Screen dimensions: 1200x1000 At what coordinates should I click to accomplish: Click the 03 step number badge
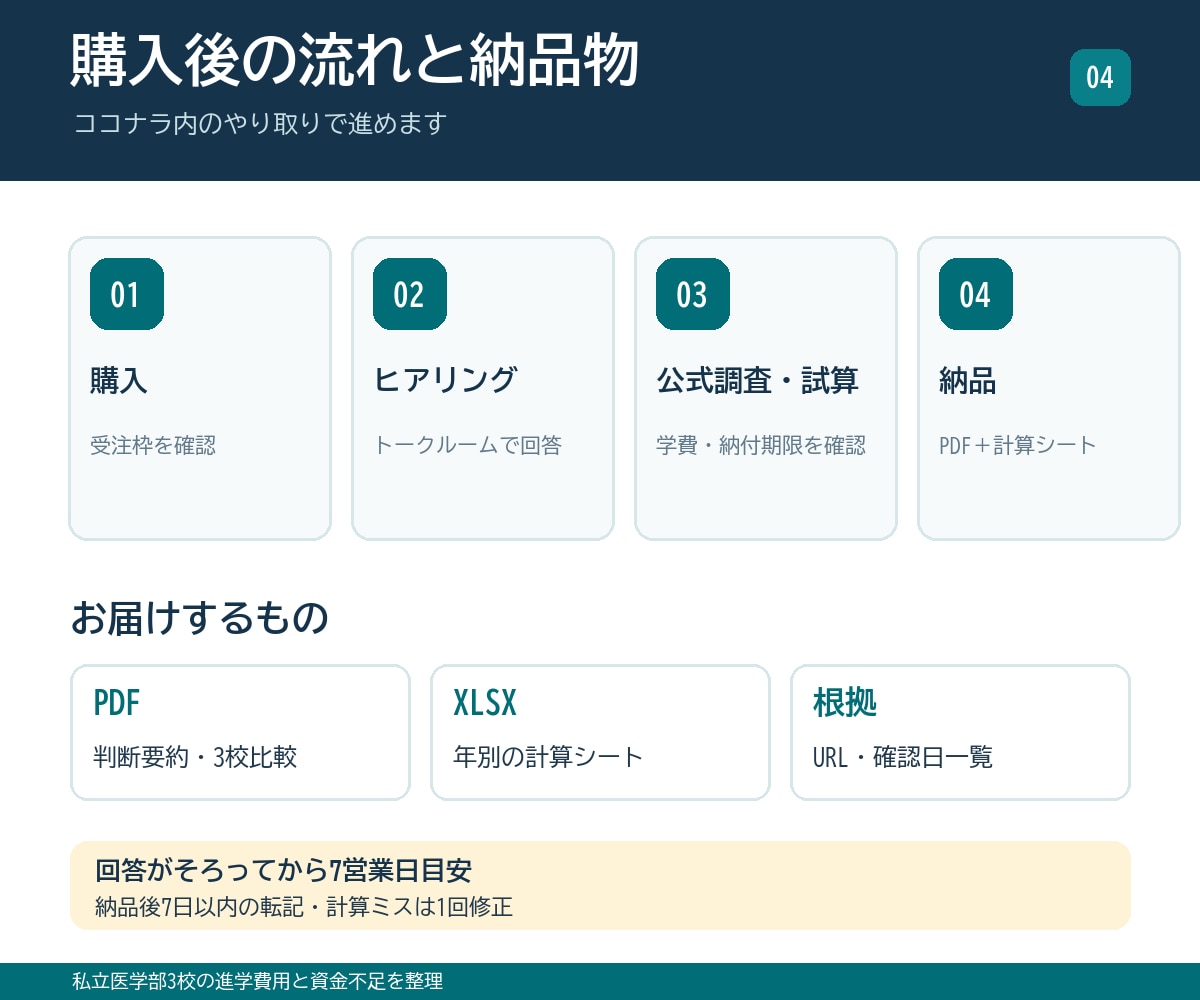click(693, 294)
